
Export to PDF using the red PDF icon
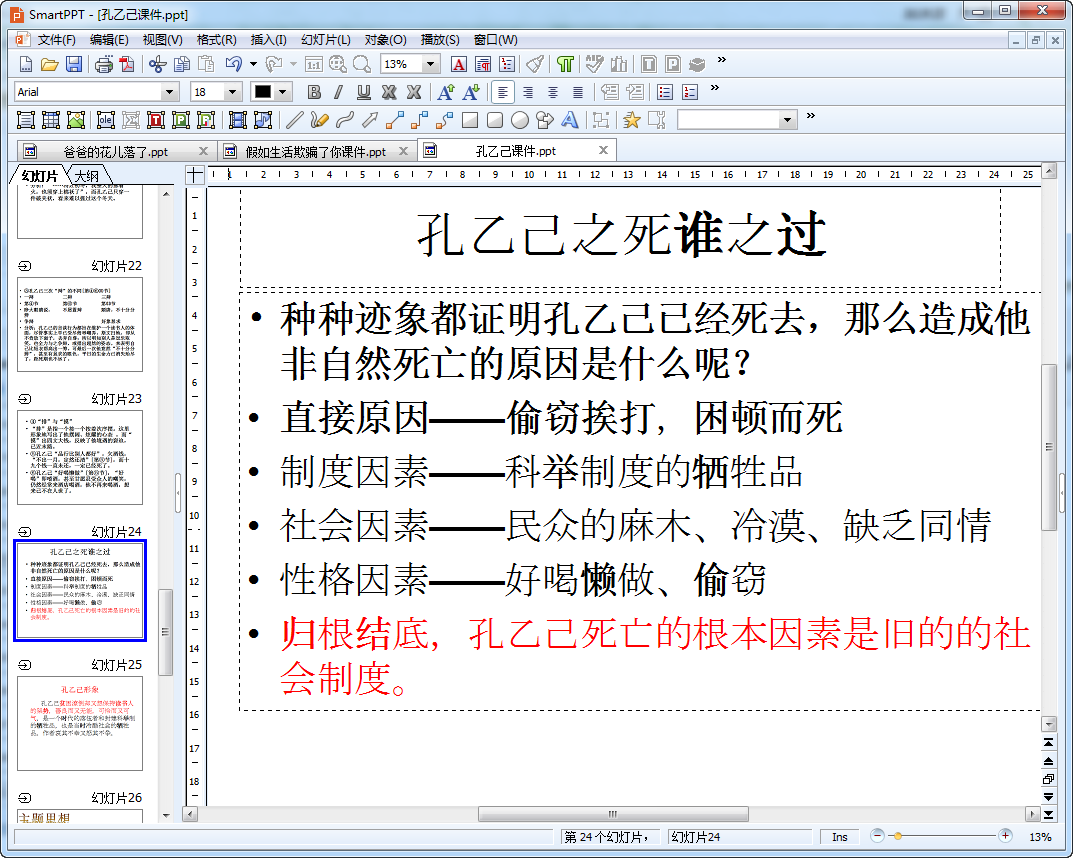tap(127, 64)
